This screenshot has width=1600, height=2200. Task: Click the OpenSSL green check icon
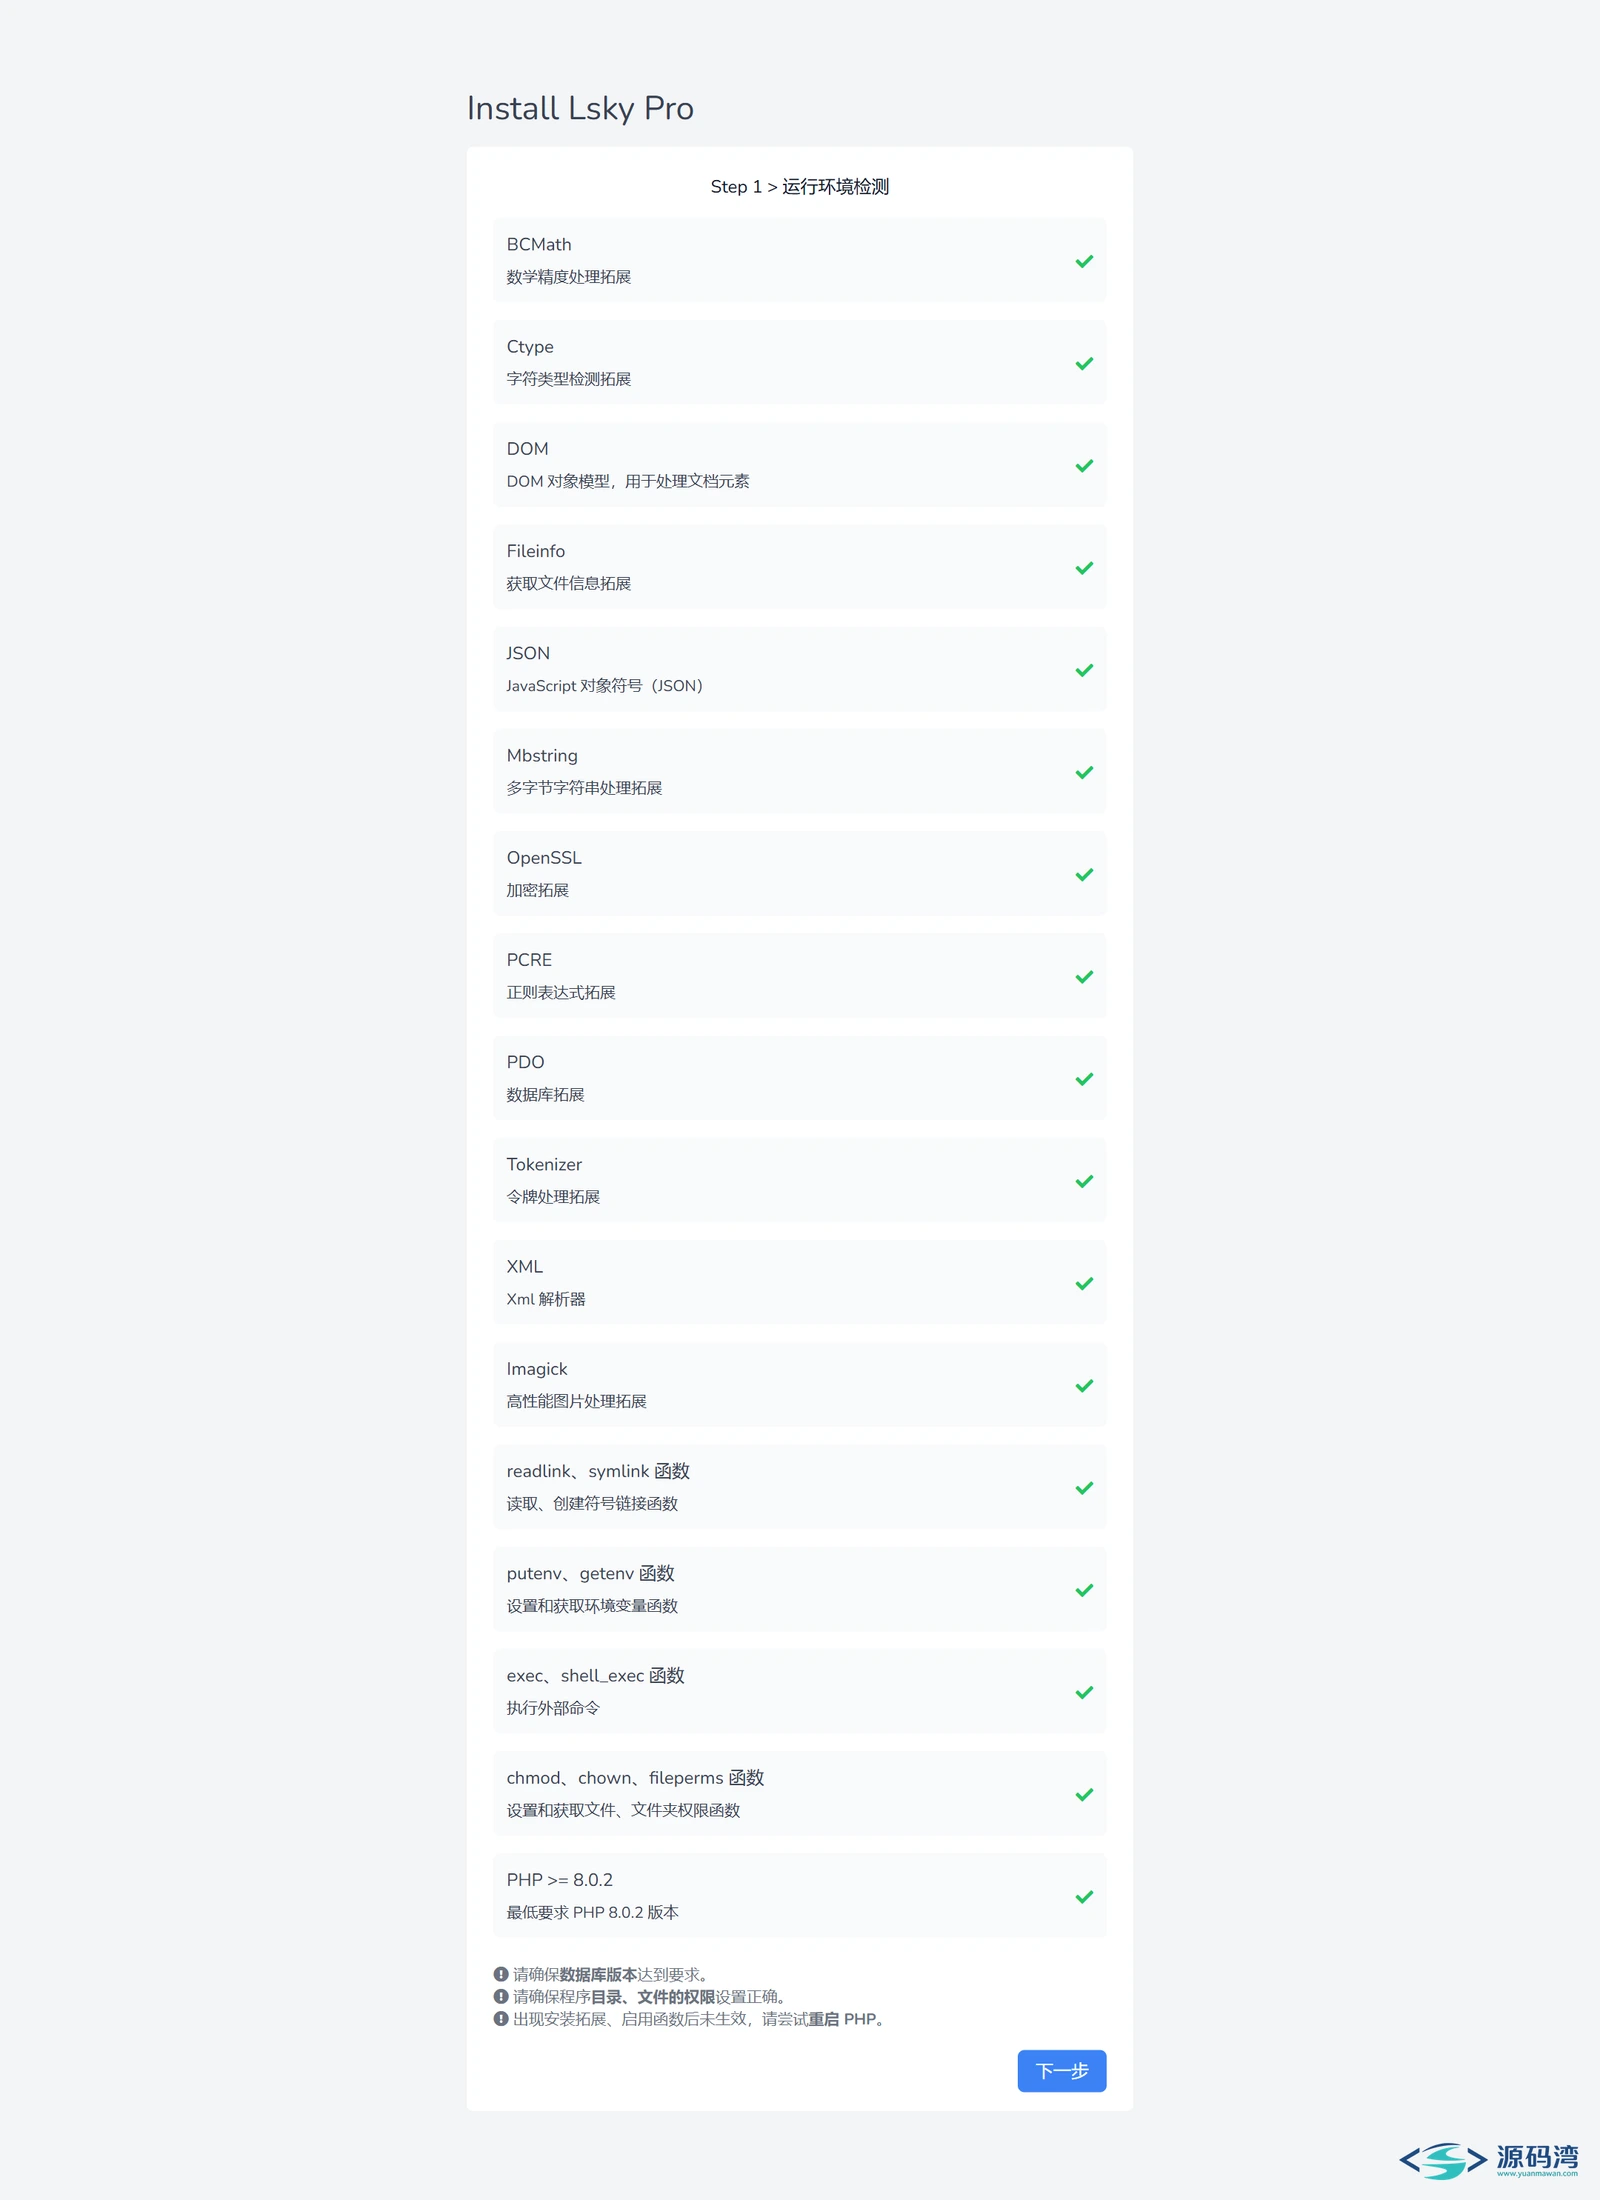(x=1084, y=874)
